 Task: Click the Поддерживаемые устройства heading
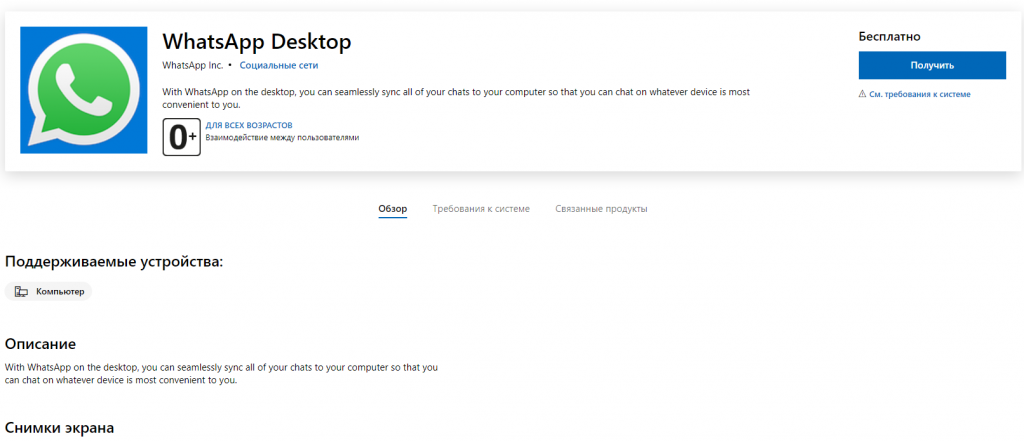pos(114,262)
